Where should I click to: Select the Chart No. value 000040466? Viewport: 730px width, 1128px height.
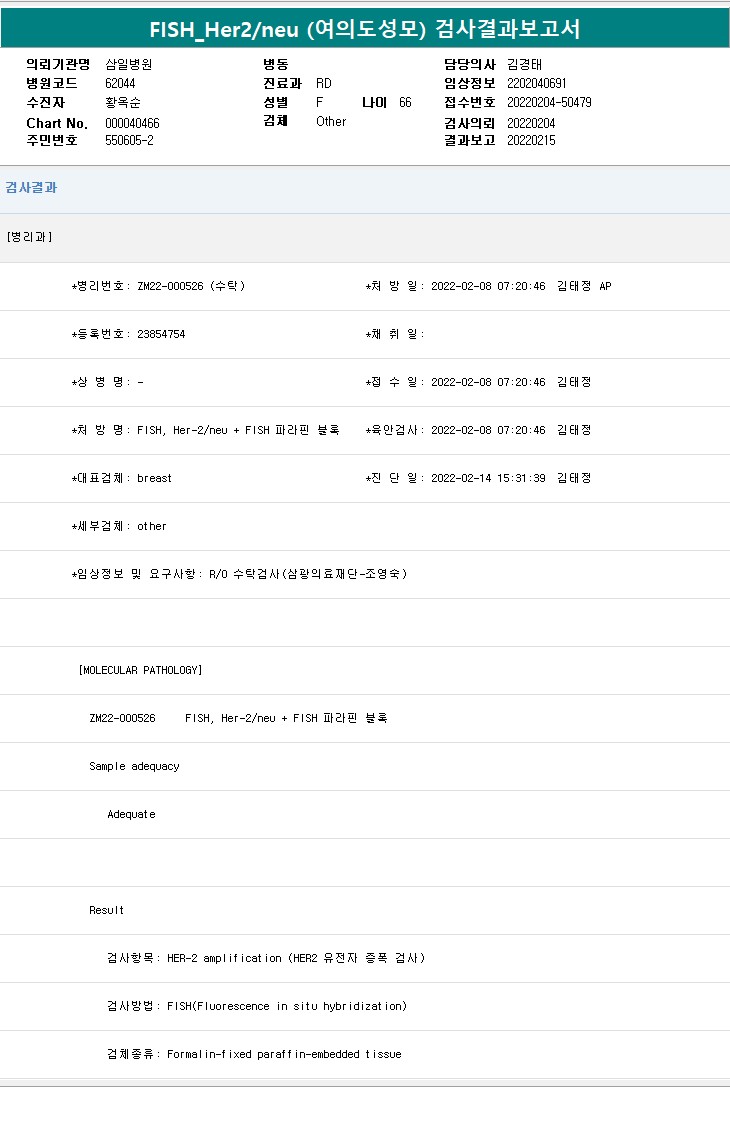click(x=132, y=123)
